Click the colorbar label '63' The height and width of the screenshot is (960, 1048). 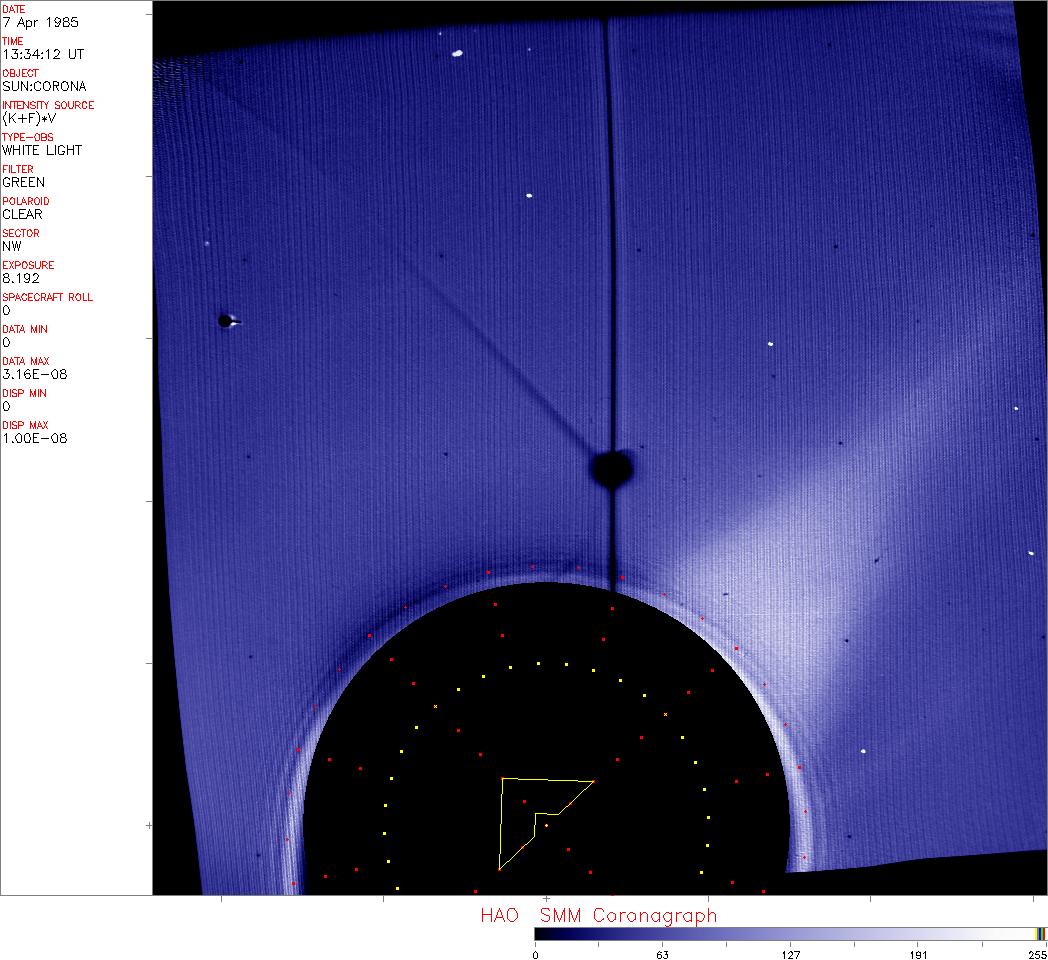point(662,955)
